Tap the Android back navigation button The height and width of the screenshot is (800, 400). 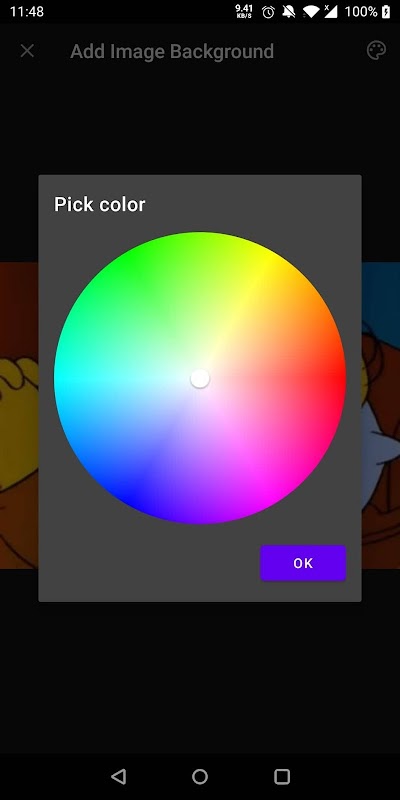coord(118,777)
